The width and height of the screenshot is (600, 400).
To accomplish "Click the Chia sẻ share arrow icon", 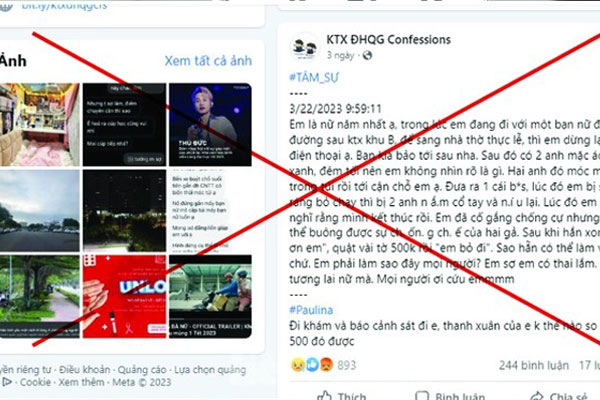I will tap(537, 397).
